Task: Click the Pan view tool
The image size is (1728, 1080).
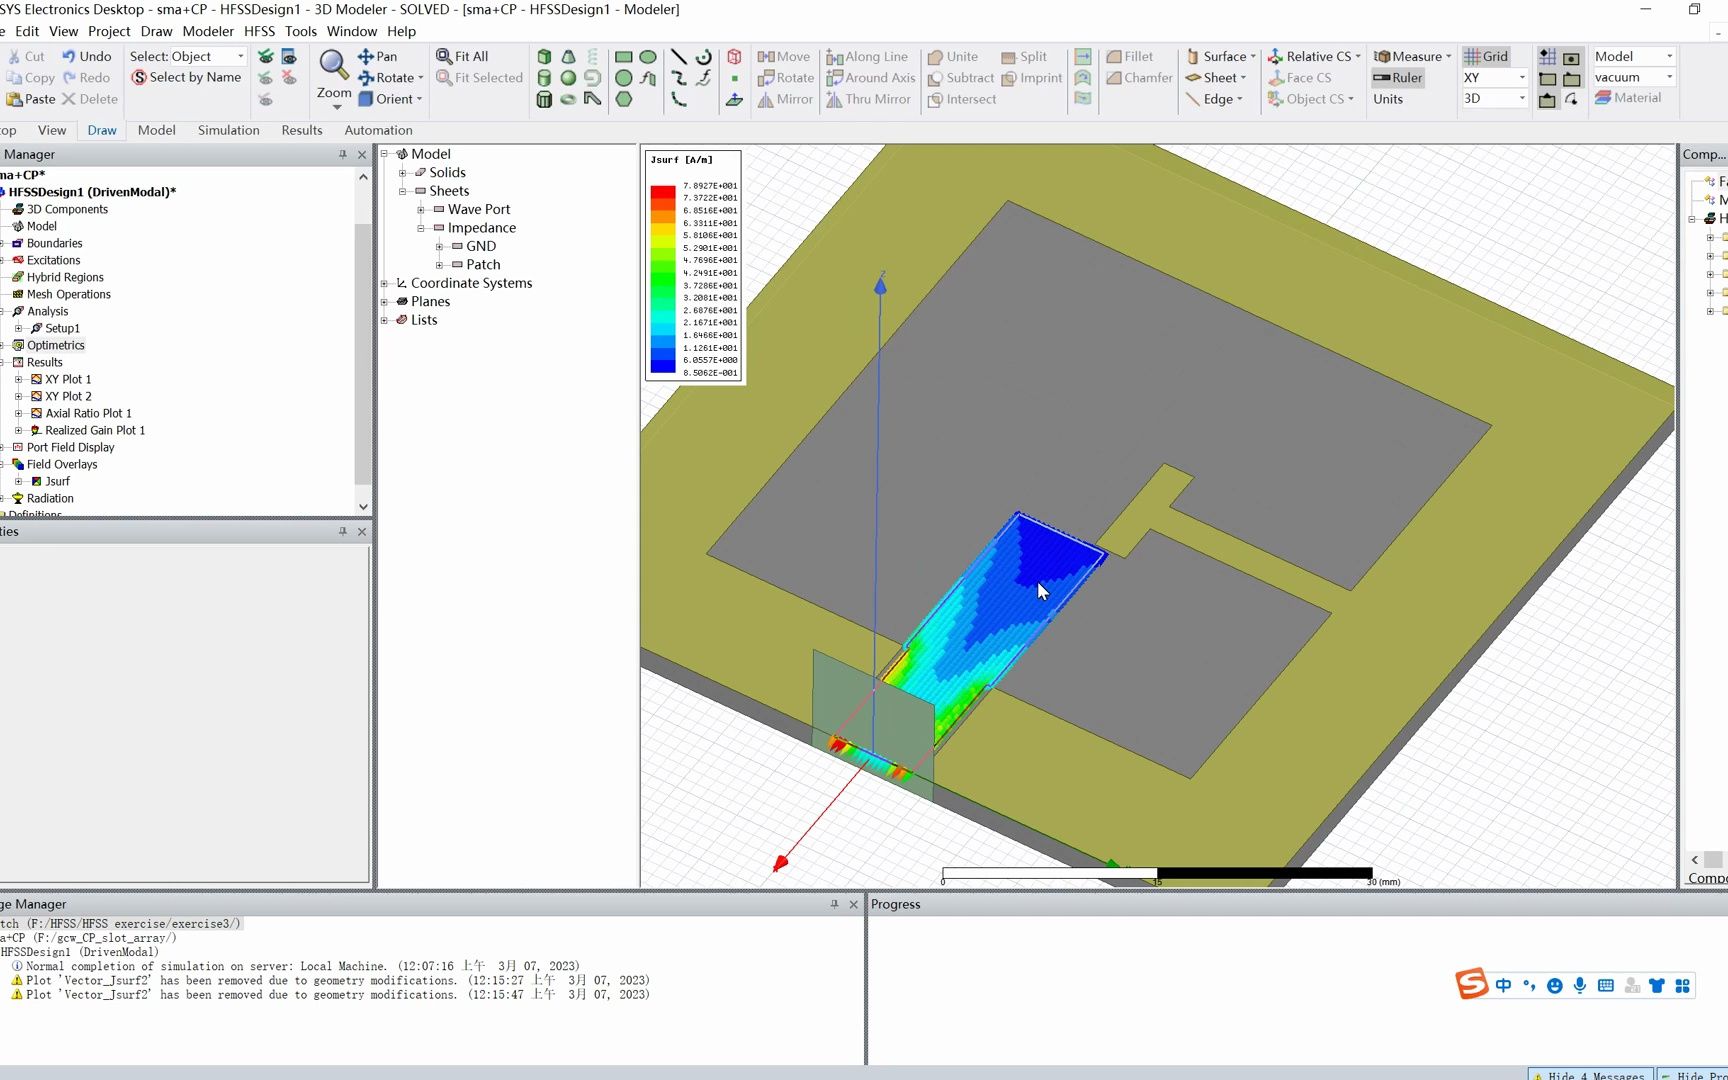Action: (377, 57)
